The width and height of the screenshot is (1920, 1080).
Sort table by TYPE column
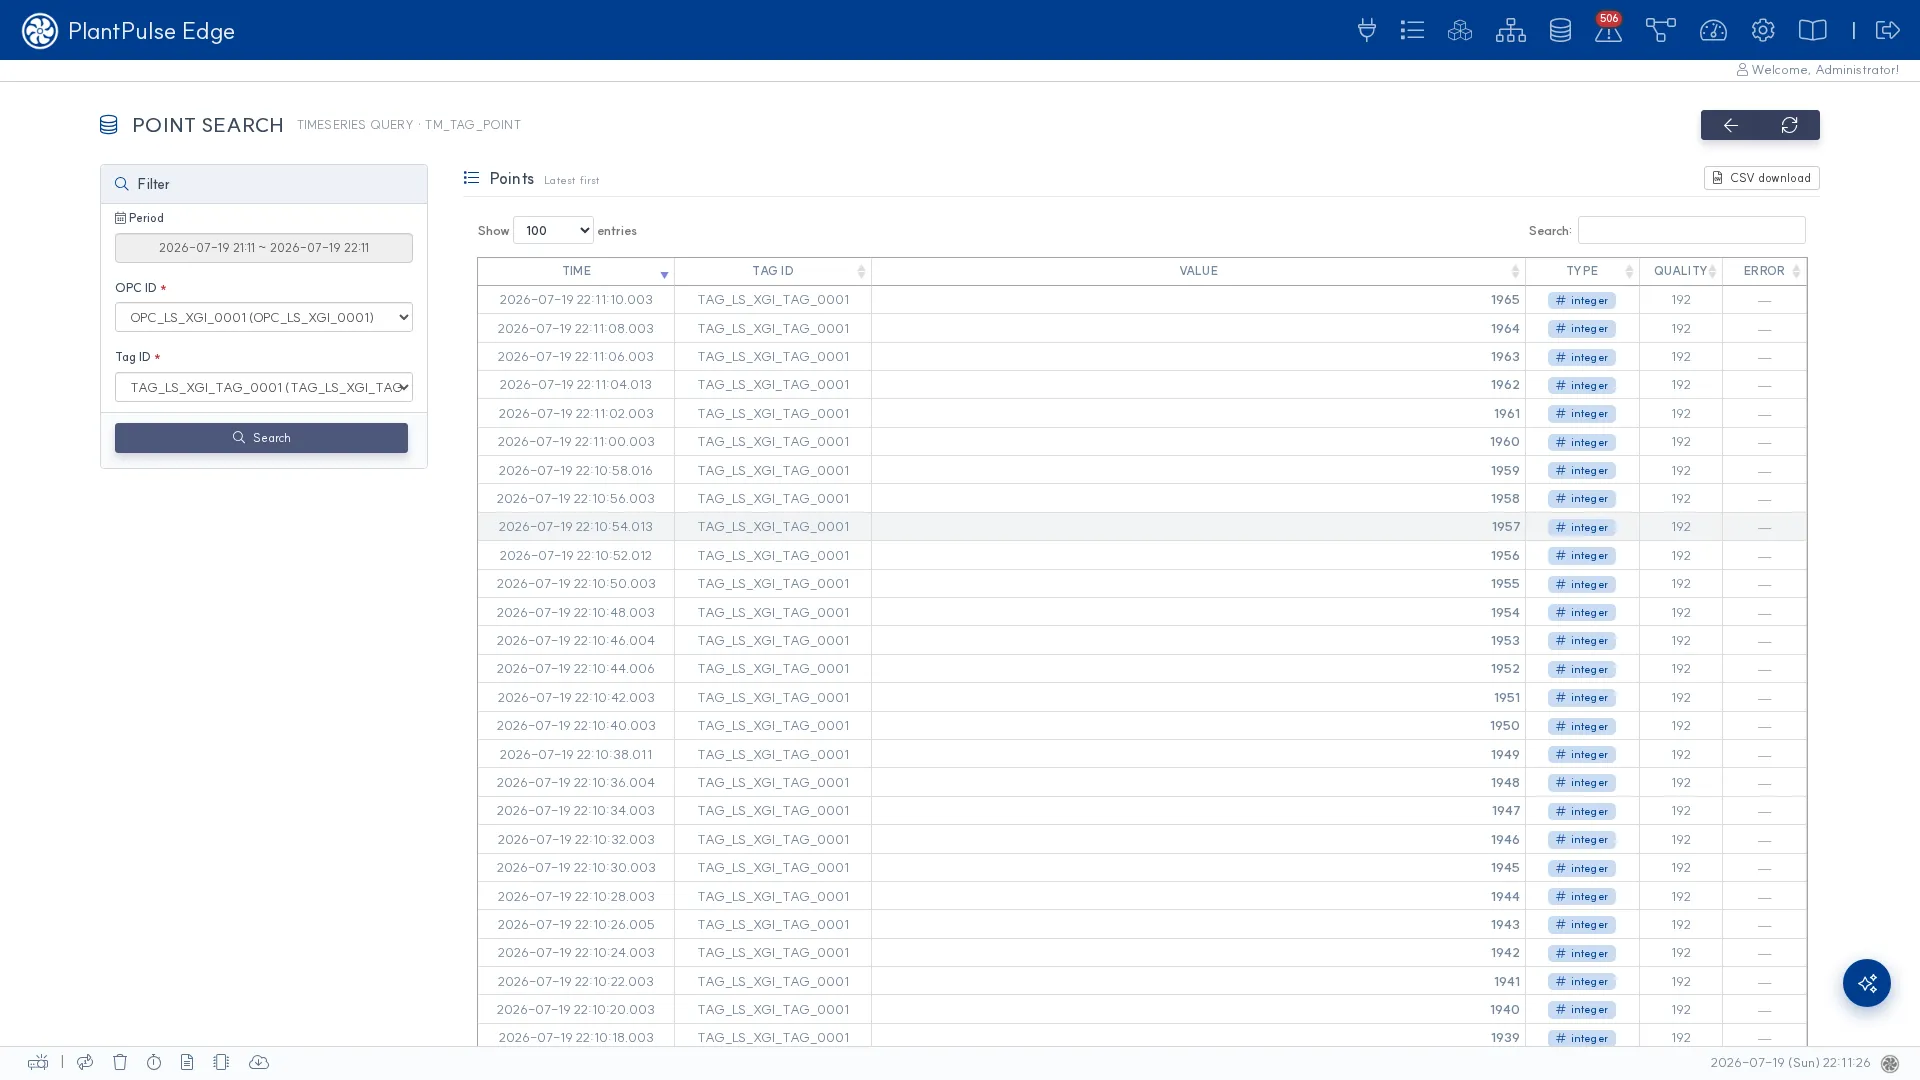tap(1582, 271)
